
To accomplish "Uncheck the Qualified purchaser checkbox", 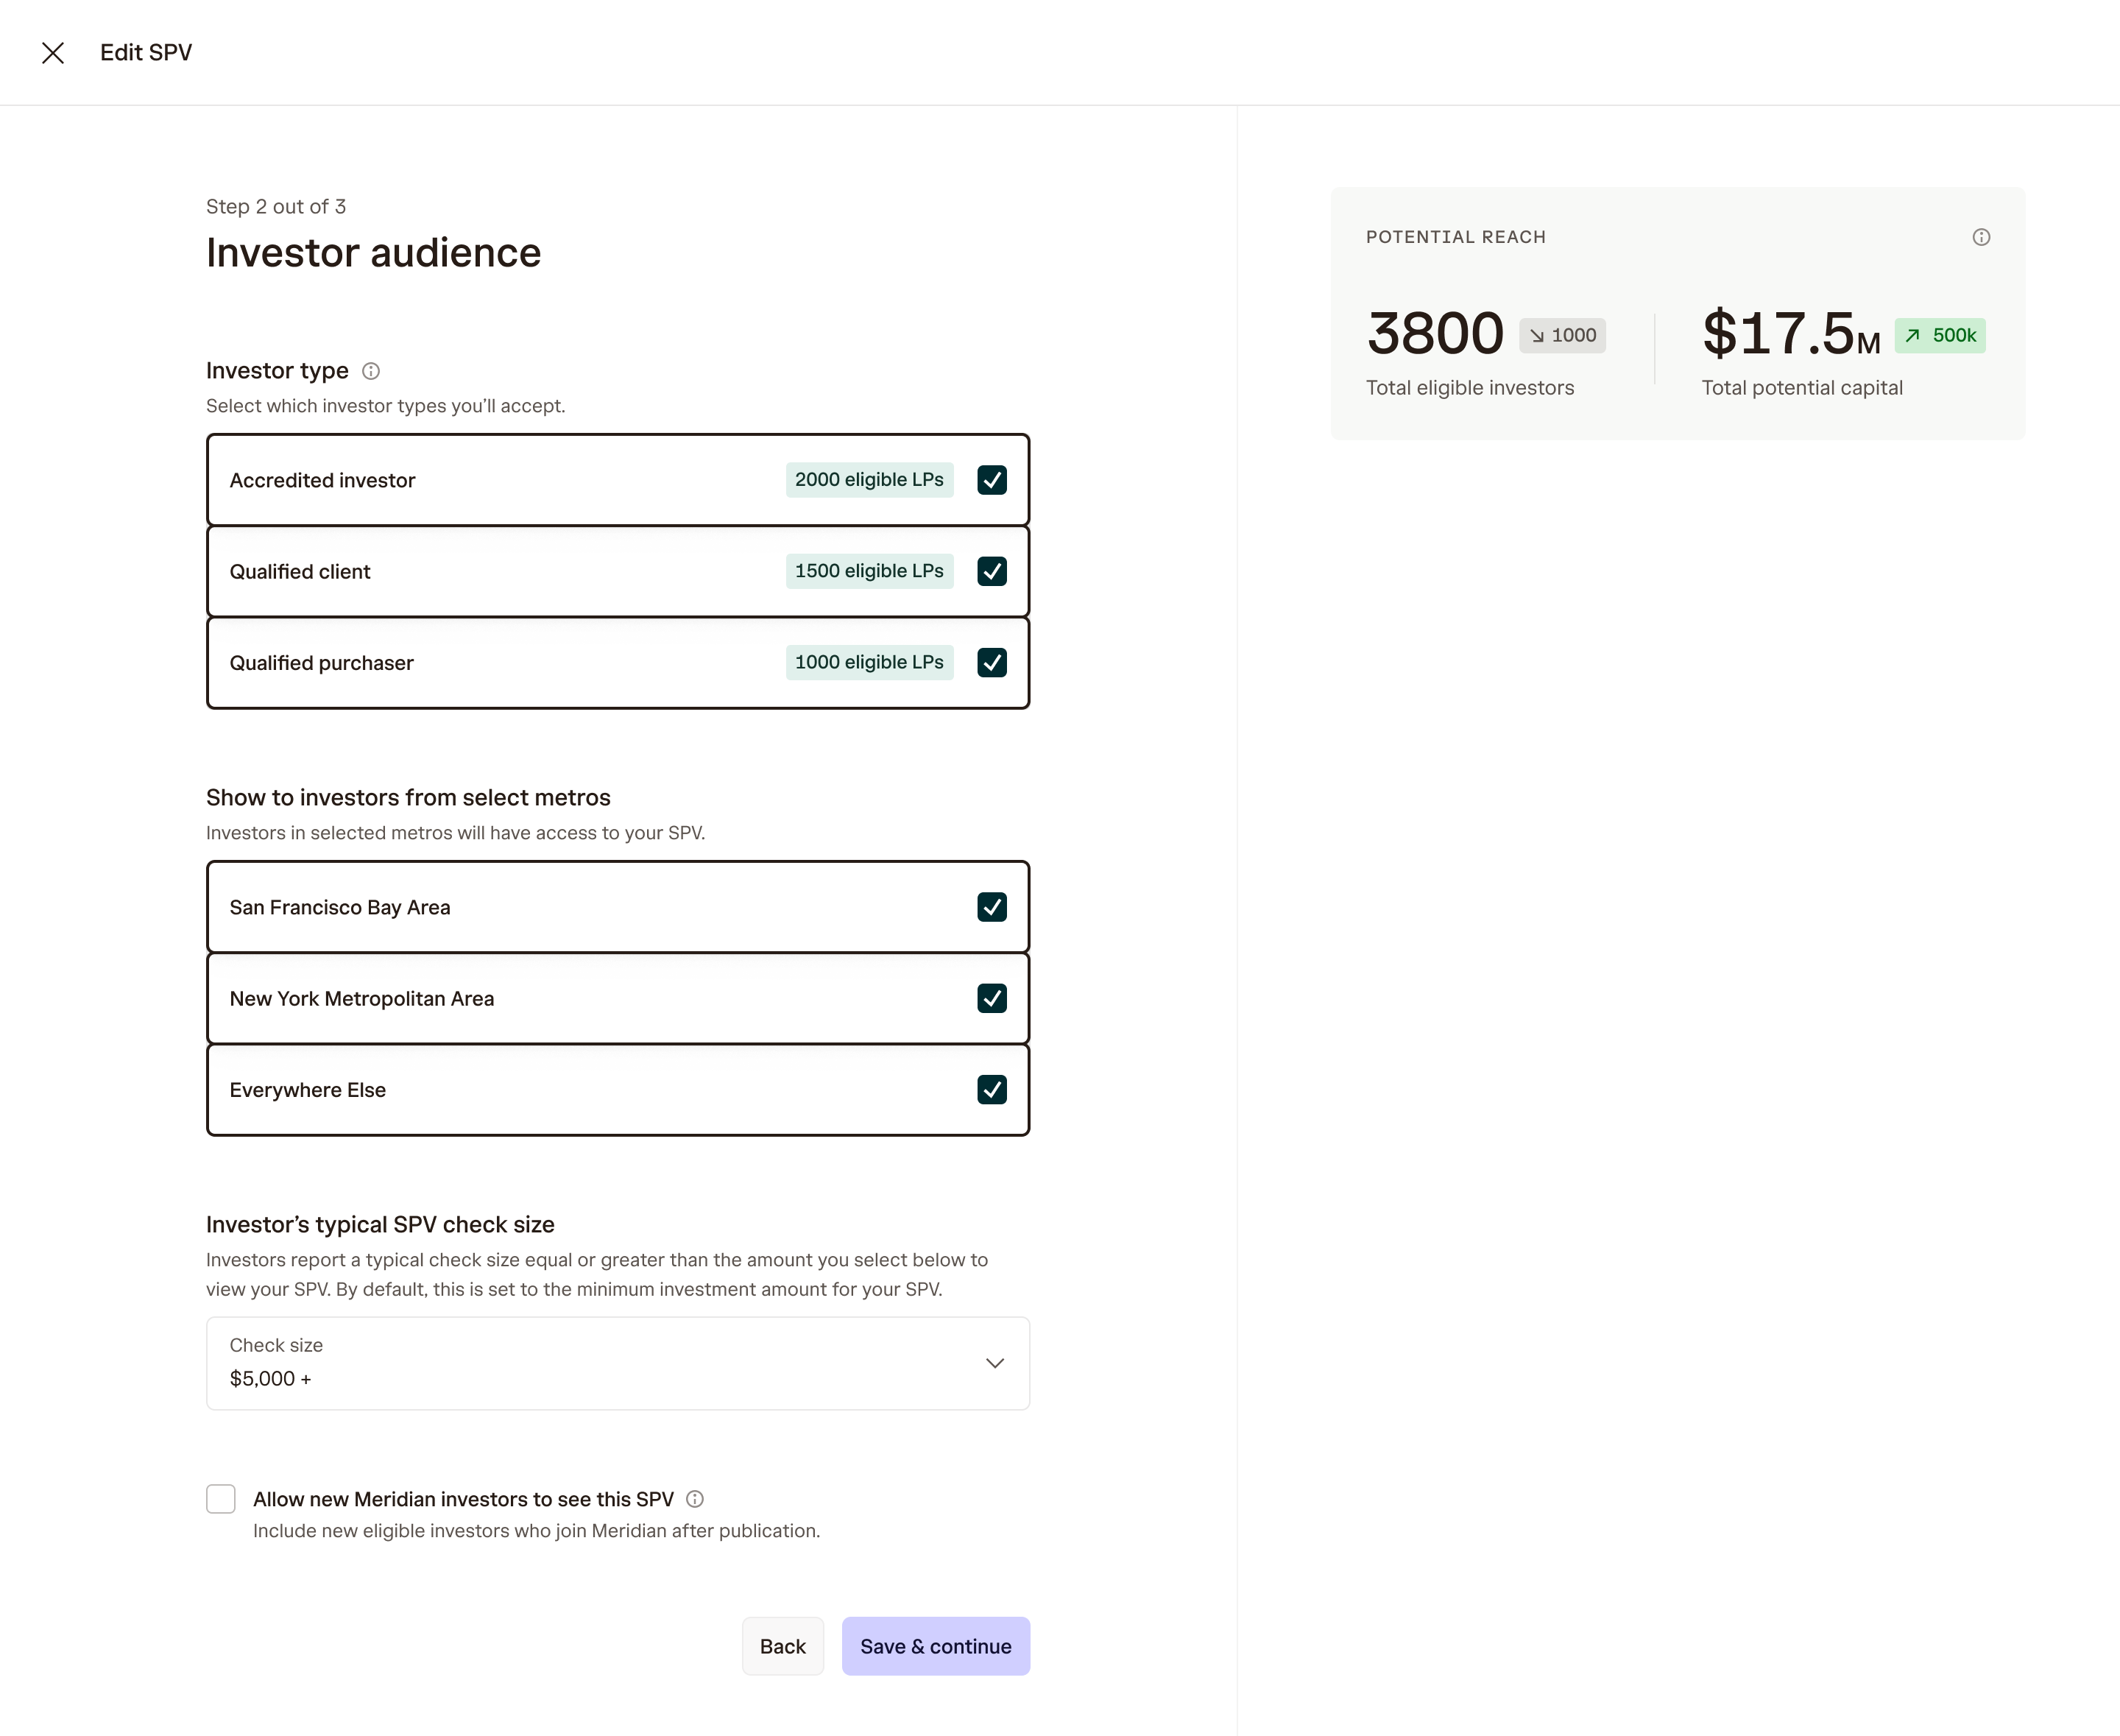I will point(992,662).
